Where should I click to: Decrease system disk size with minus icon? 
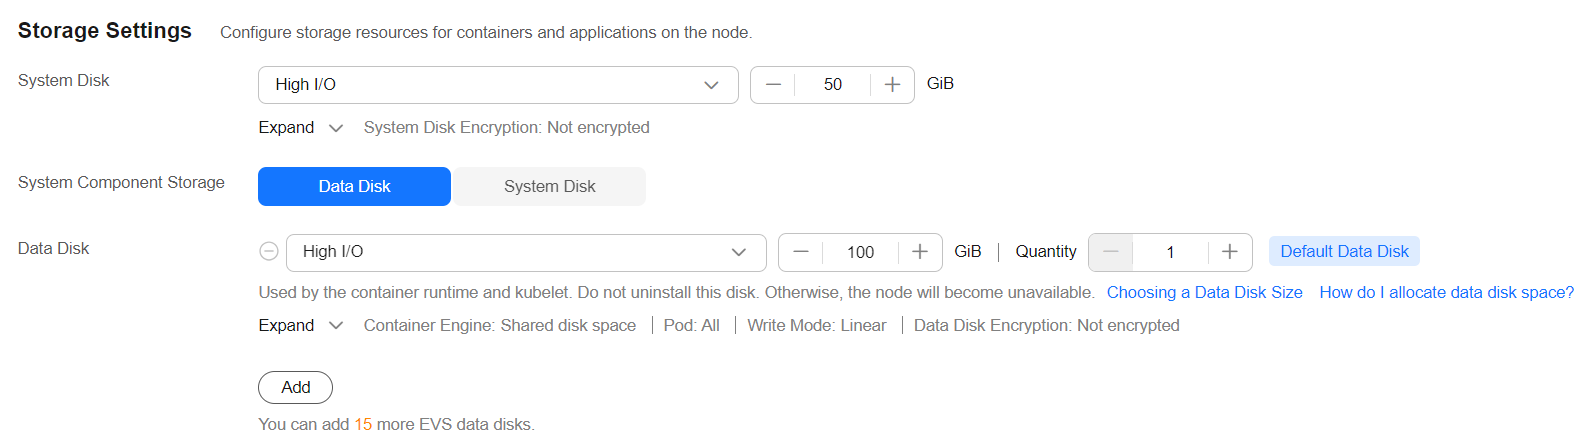coord(773,85)
